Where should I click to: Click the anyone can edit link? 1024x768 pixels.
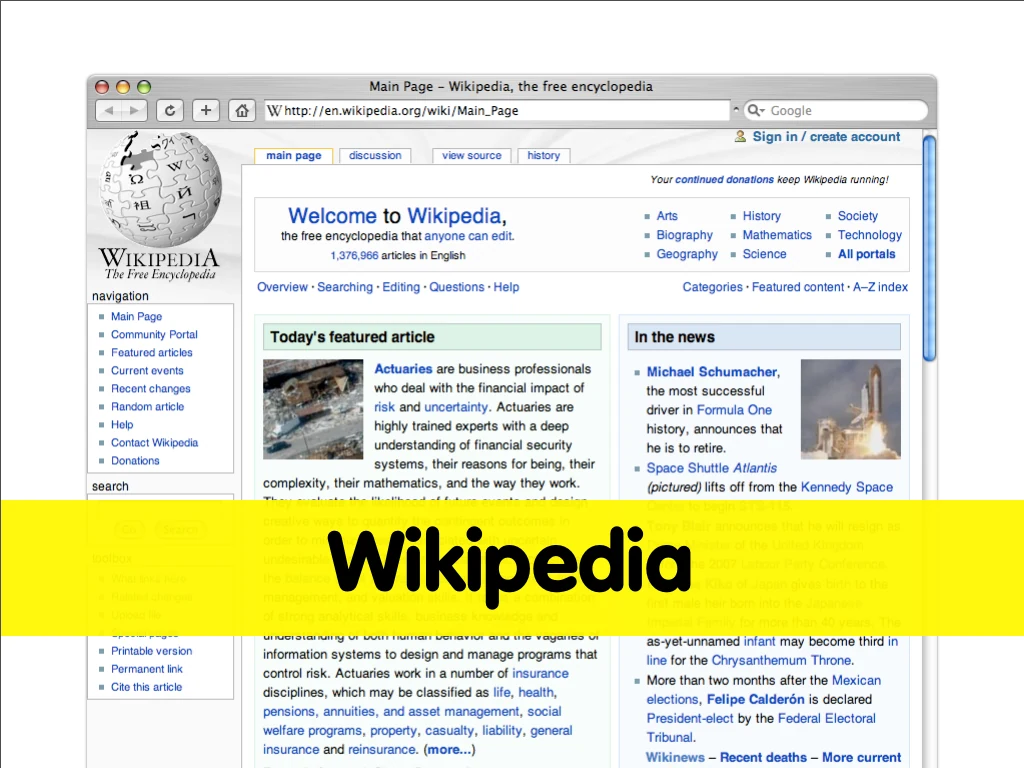(468, 236)
